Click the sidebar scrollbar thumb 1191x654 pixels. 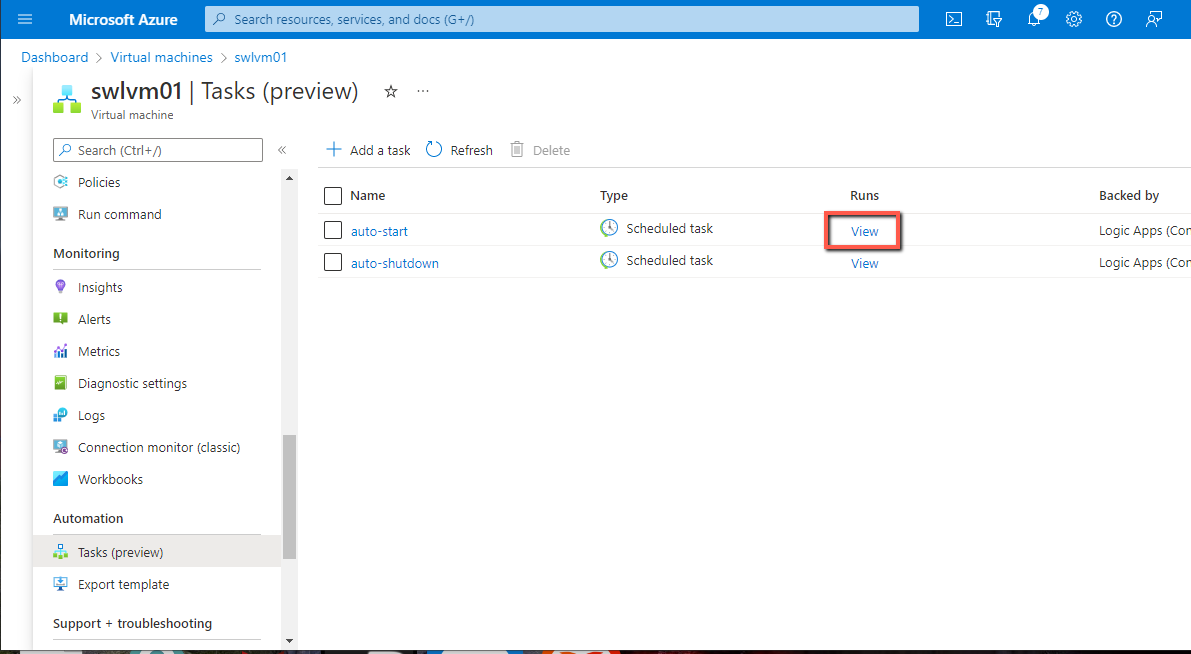289,497
